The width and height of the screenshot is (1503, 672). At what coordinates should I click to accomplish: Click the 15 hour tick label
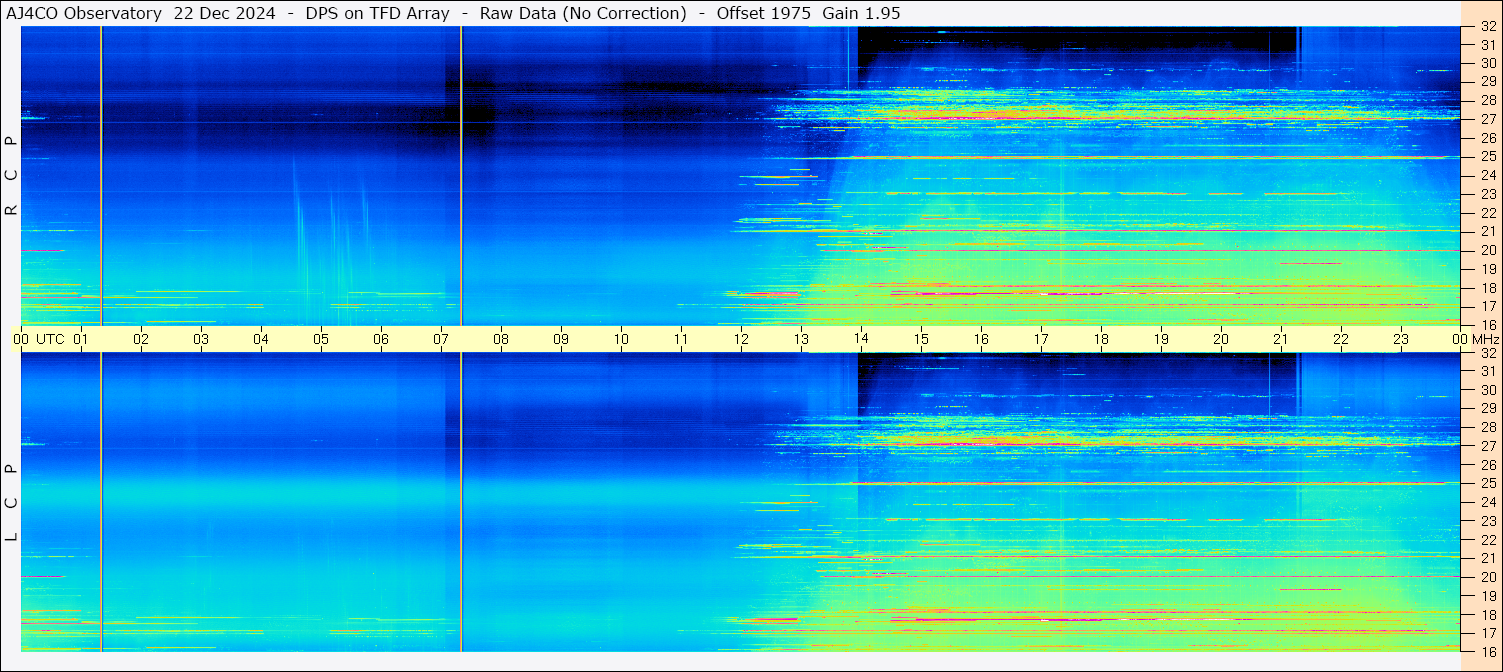tap(921, 339)
